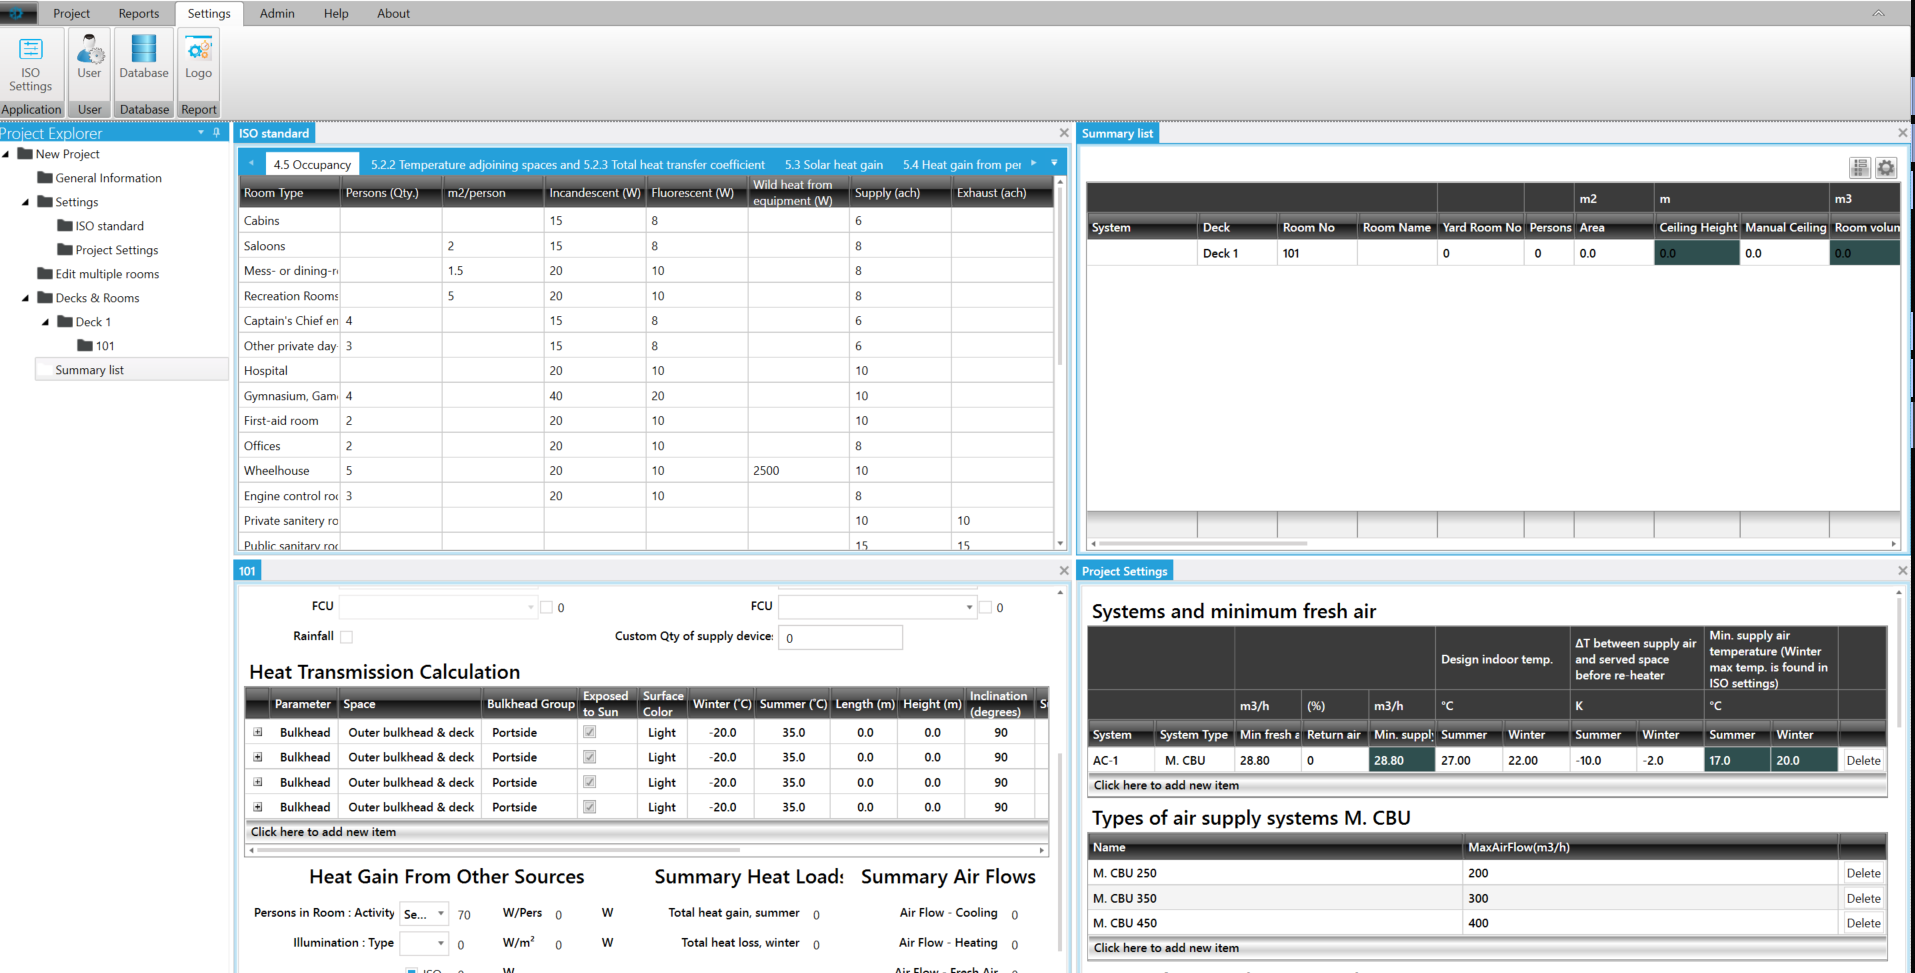Click the list layout icon in Summary list
The width and height of the screenshot is (1915, 973).
1860,168
